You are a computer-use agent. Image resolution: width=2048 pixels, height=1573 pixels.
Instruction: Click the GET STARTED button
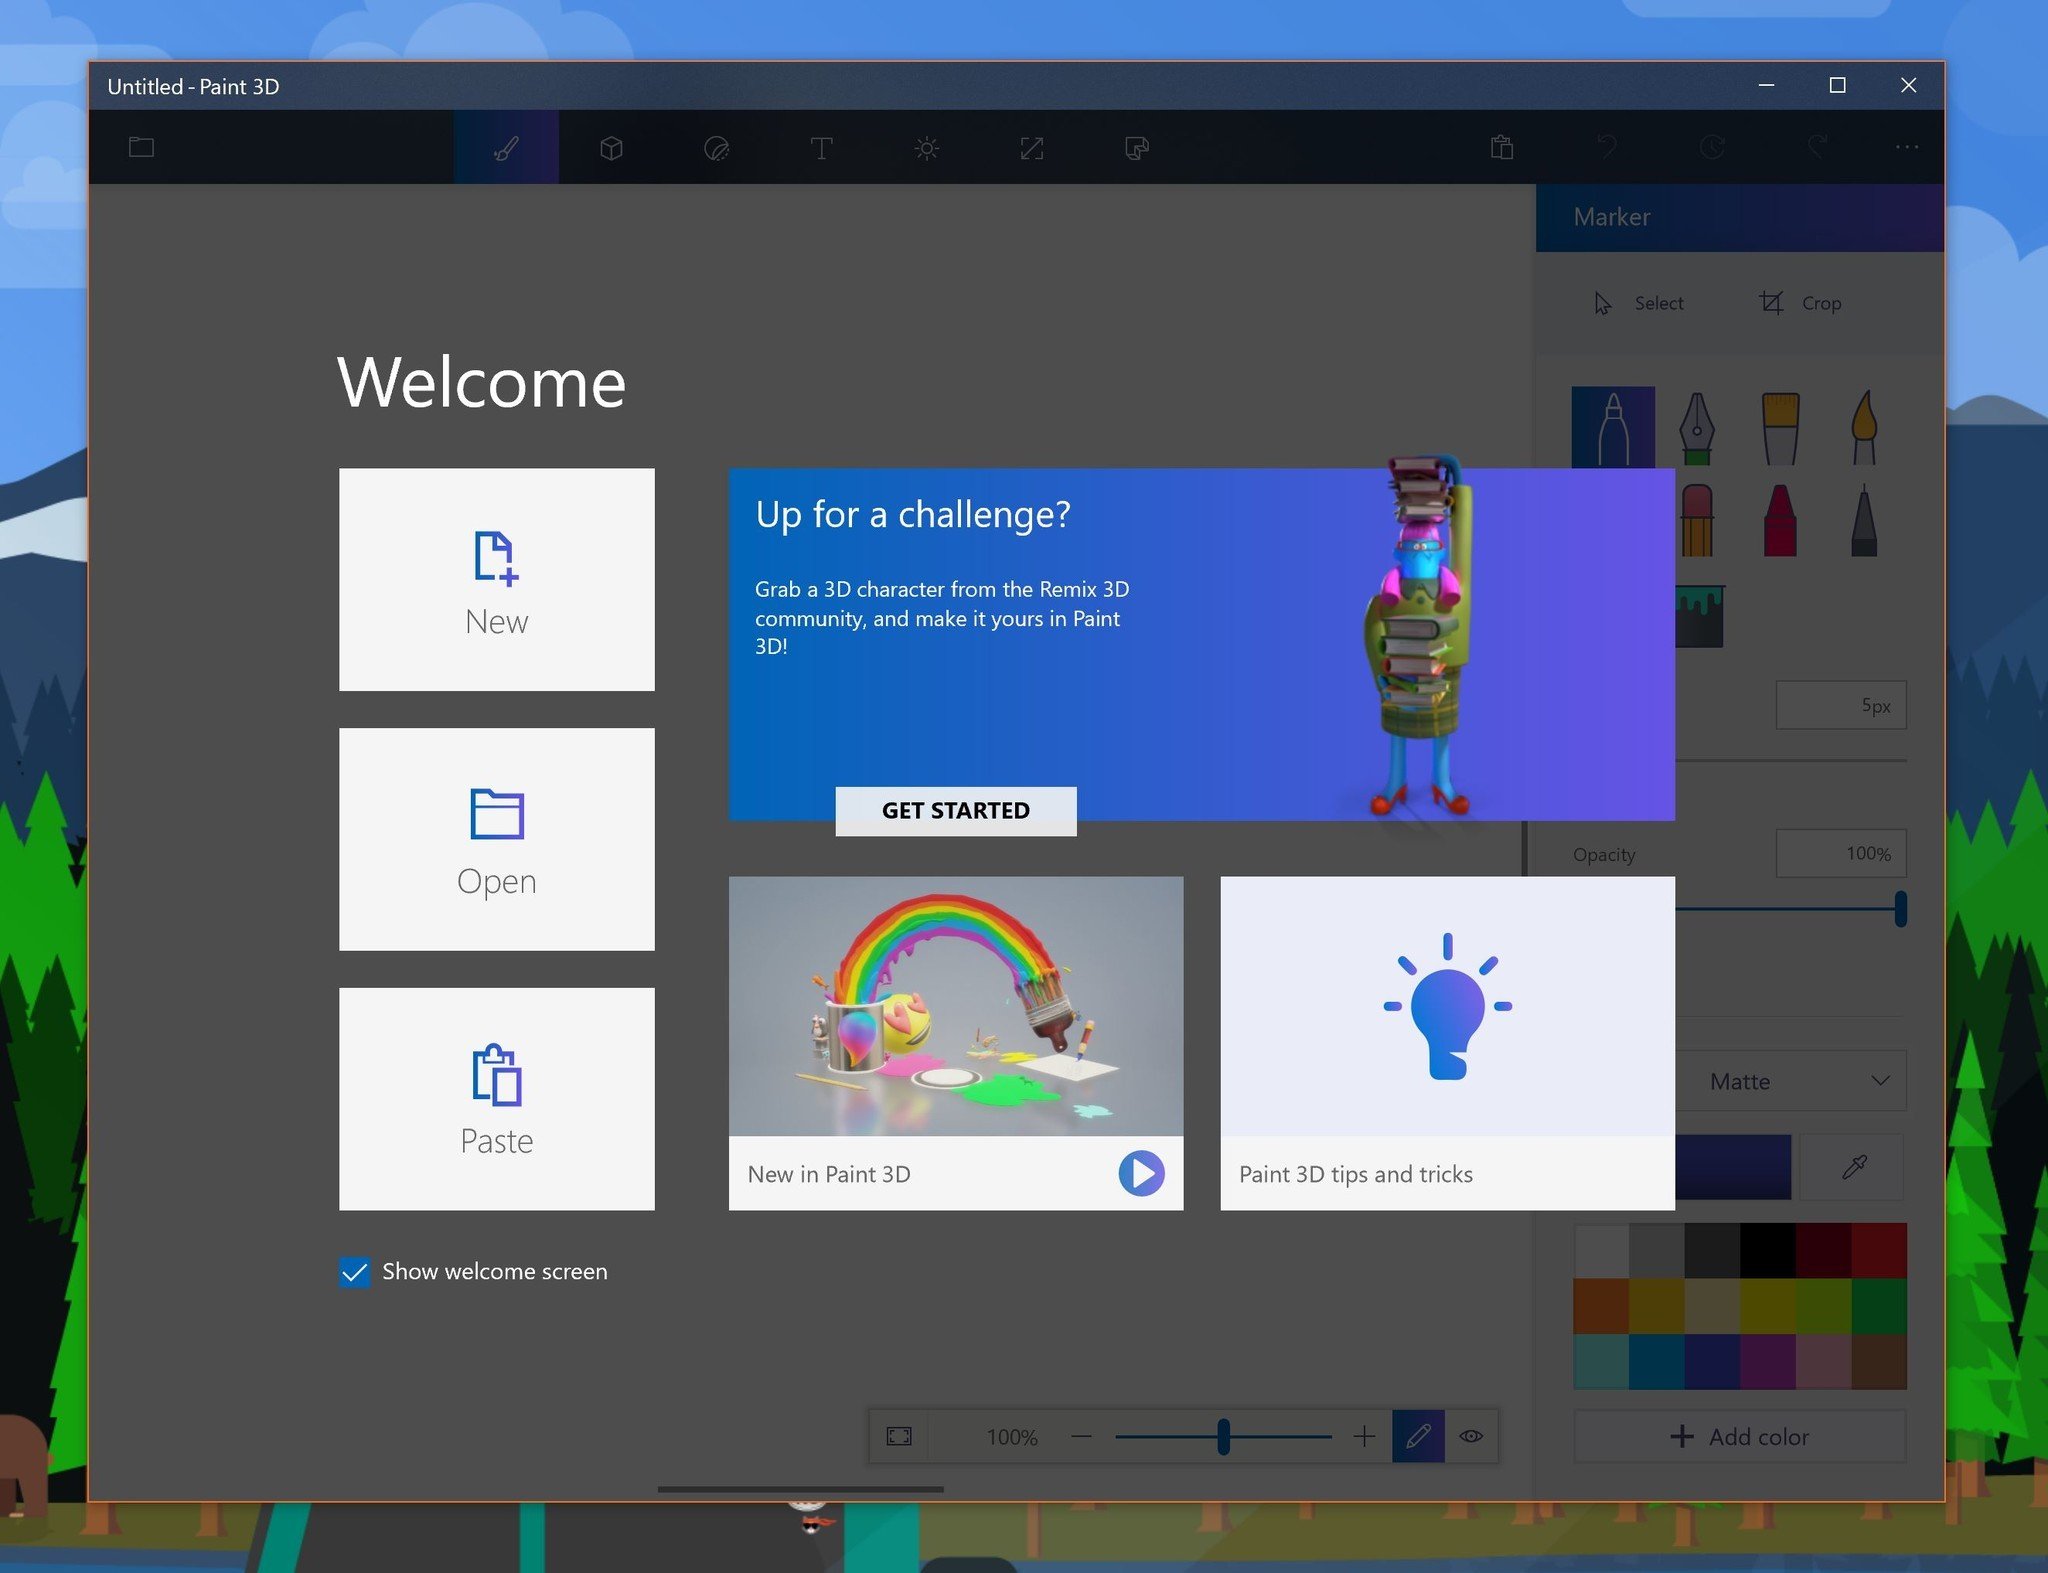pyautogui.click(x=955, y=810)
